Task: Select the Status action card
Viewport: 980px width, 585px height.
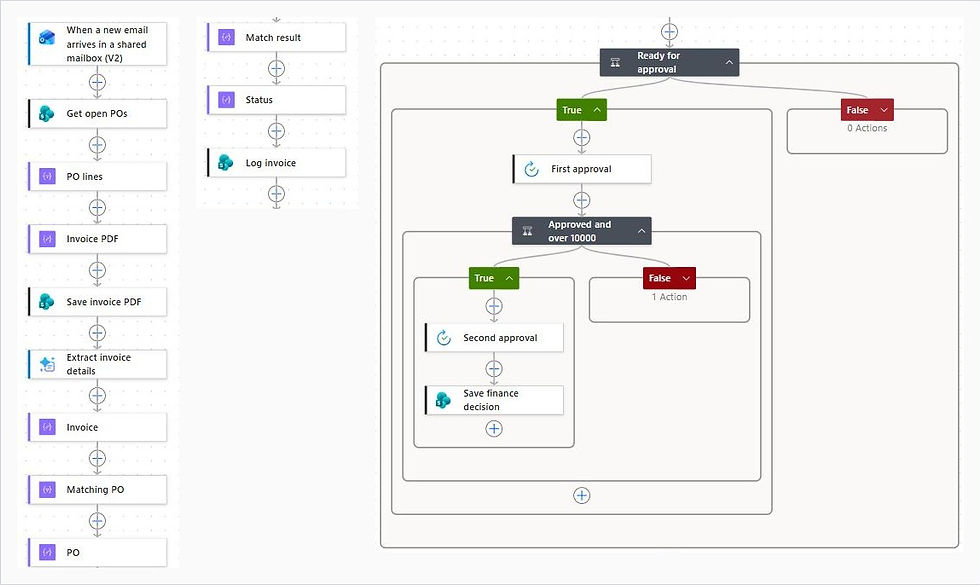Action: [276, 99]
